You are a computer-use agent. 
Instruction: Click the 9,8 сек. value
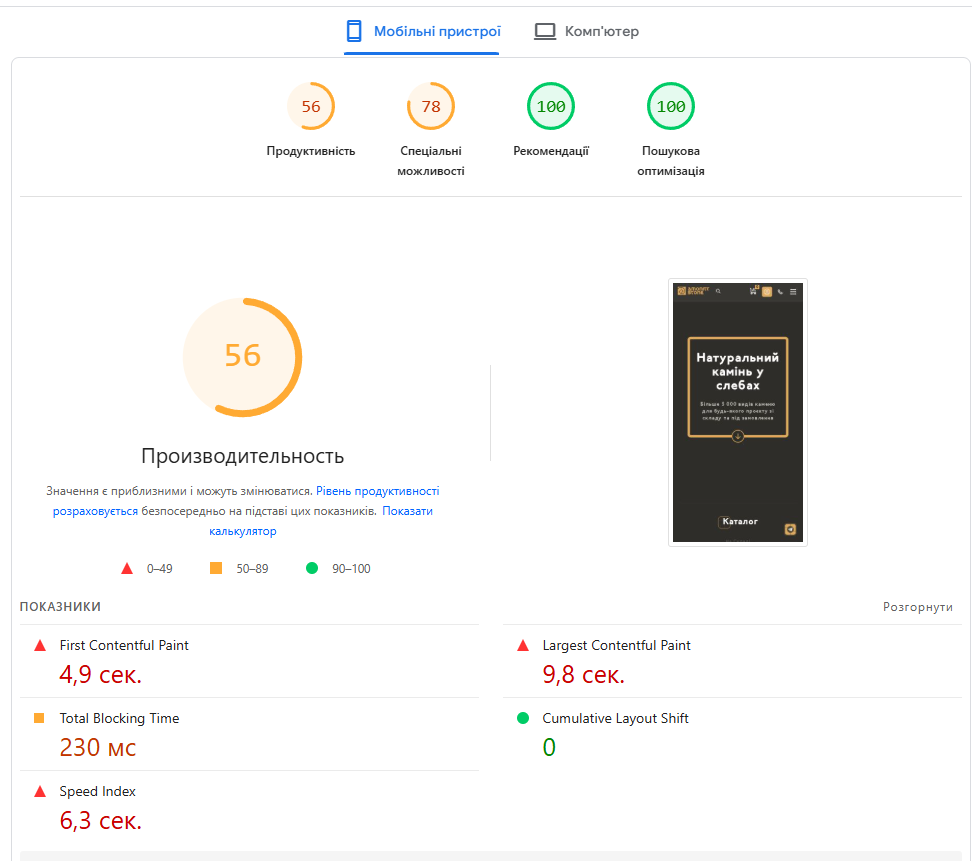(x=583, y=674)
